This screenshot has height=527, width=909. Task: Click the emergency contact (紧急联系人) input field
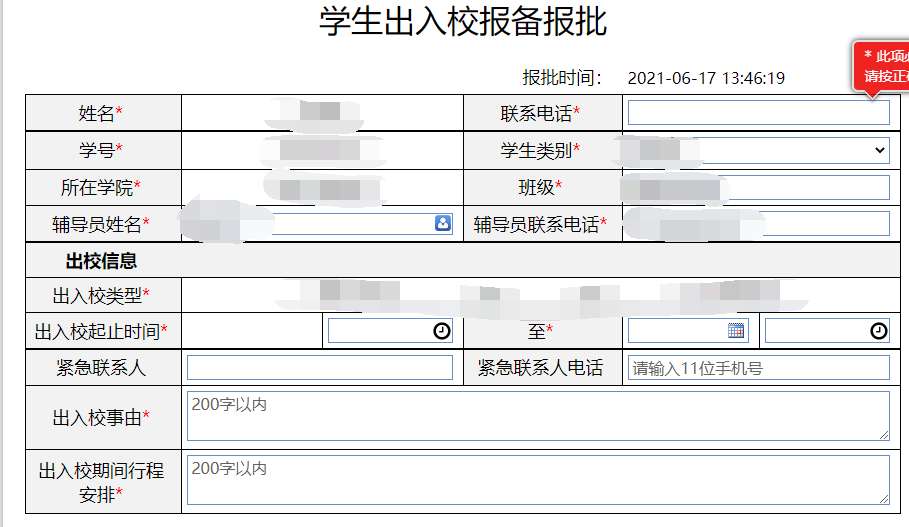click(x=319, y=368)
